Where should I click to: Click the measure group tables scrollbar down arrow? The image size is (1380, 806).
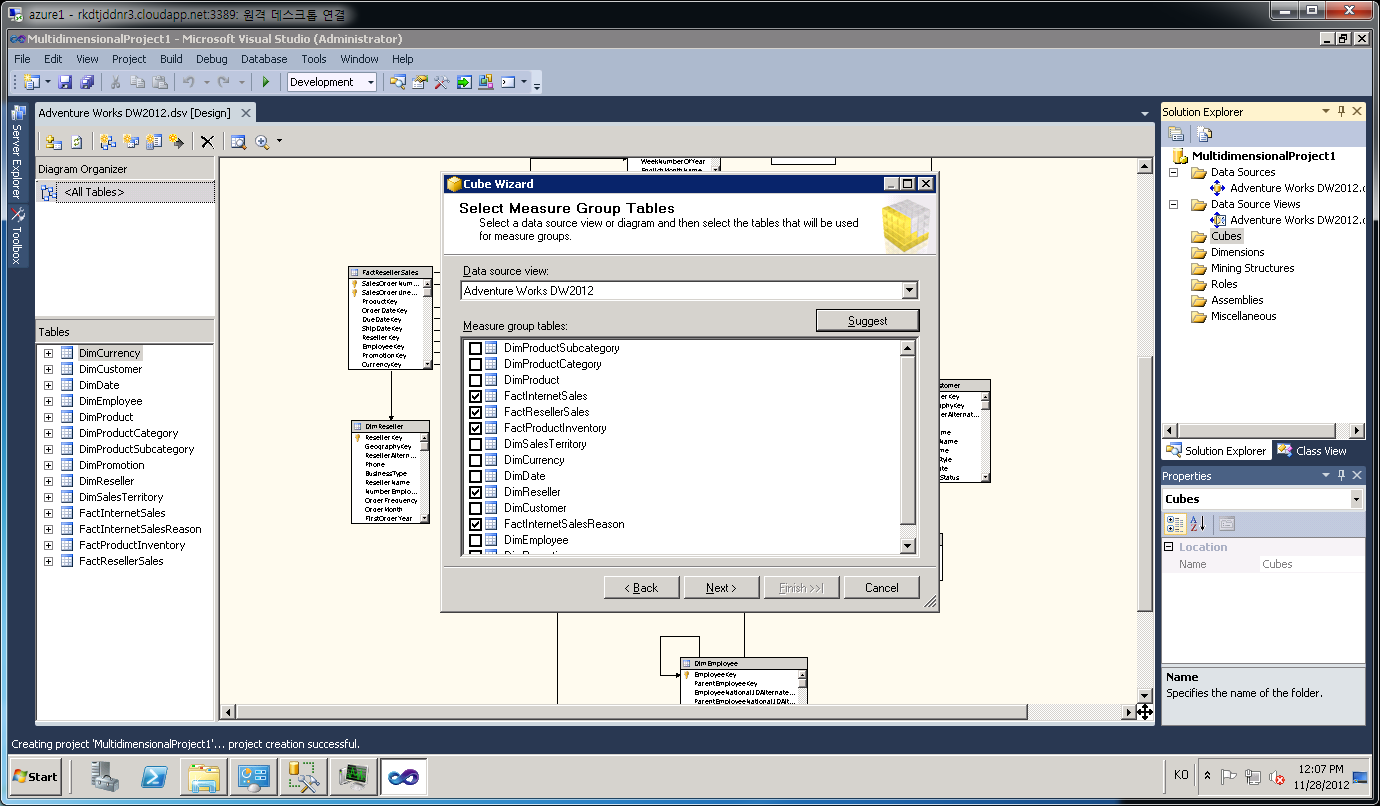point(908,546)
